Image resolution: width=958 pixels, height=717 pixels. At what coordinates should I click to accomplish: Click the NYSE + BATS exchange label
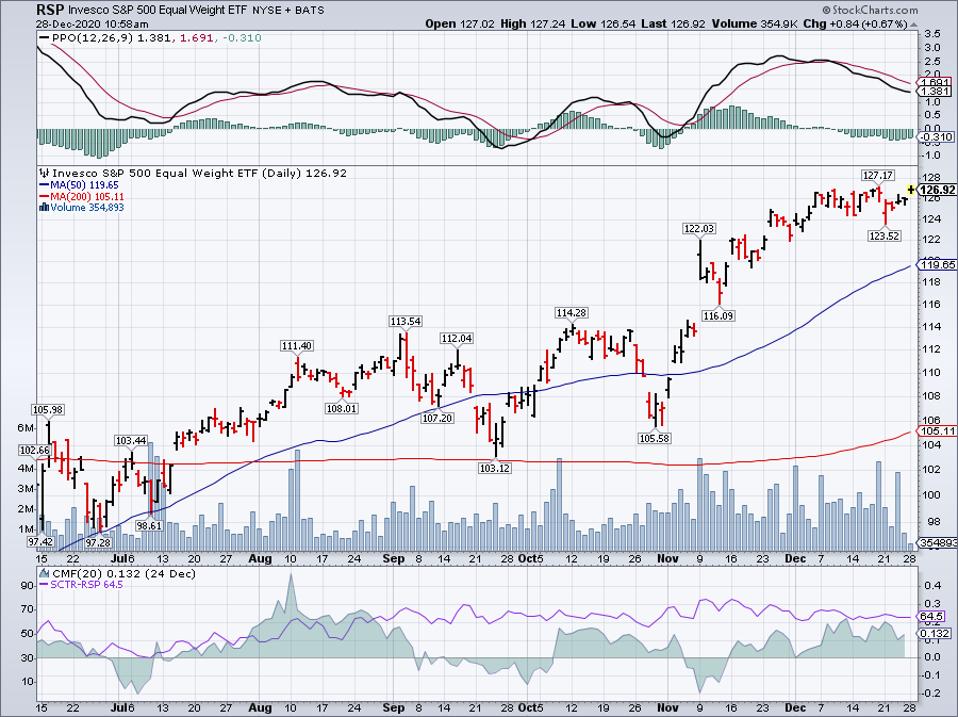point(290,10)
